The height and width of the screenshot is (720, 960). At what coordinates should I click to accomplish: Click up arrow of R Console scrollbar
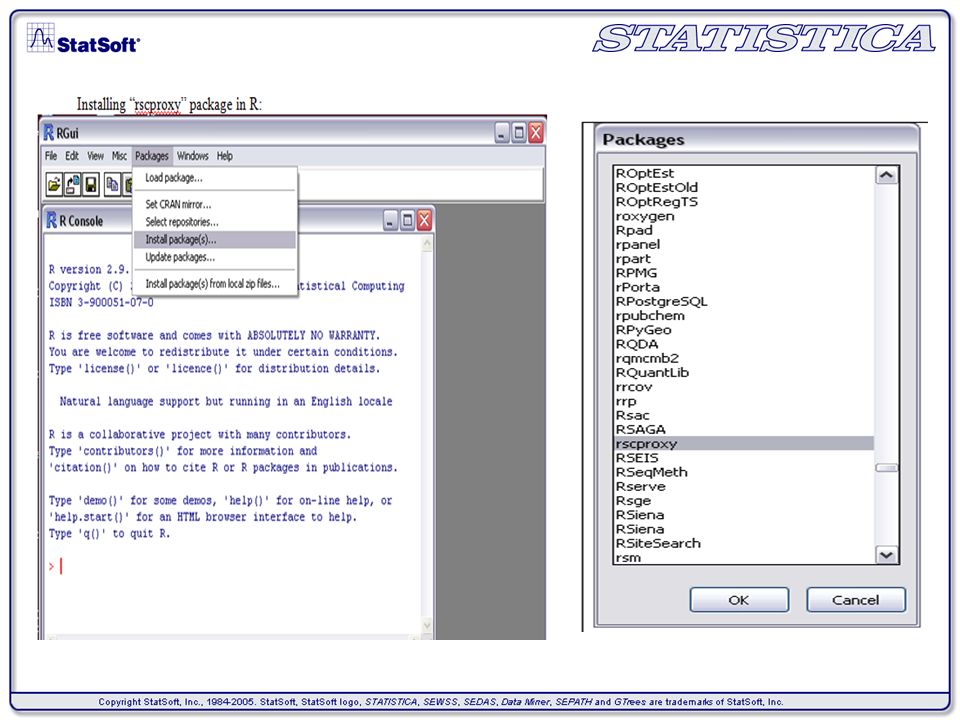point(427,244)
